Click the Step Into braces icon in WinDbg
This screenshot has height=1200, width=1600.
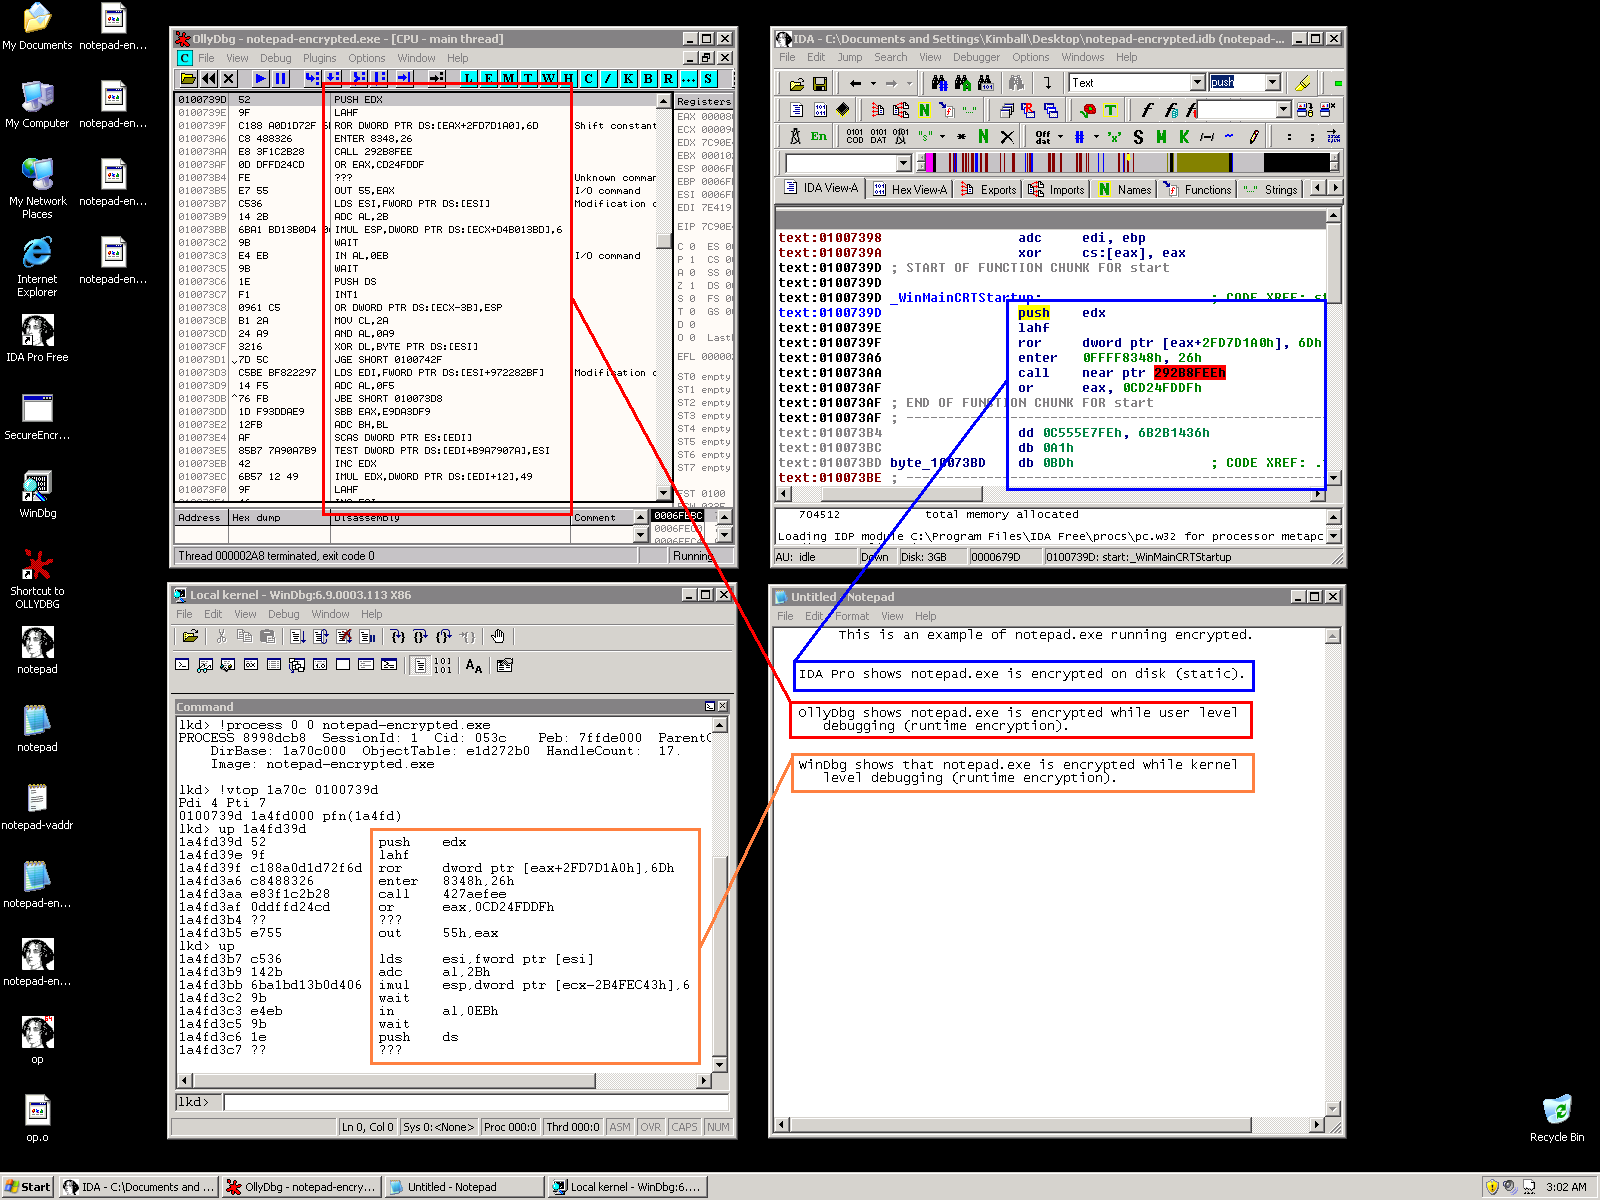(x=398, y=636)
